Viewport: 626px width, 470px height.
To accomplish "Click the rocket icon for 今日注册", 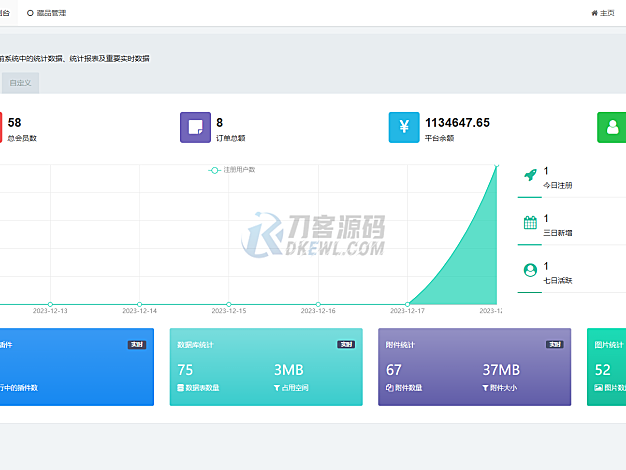I will 530,175.
